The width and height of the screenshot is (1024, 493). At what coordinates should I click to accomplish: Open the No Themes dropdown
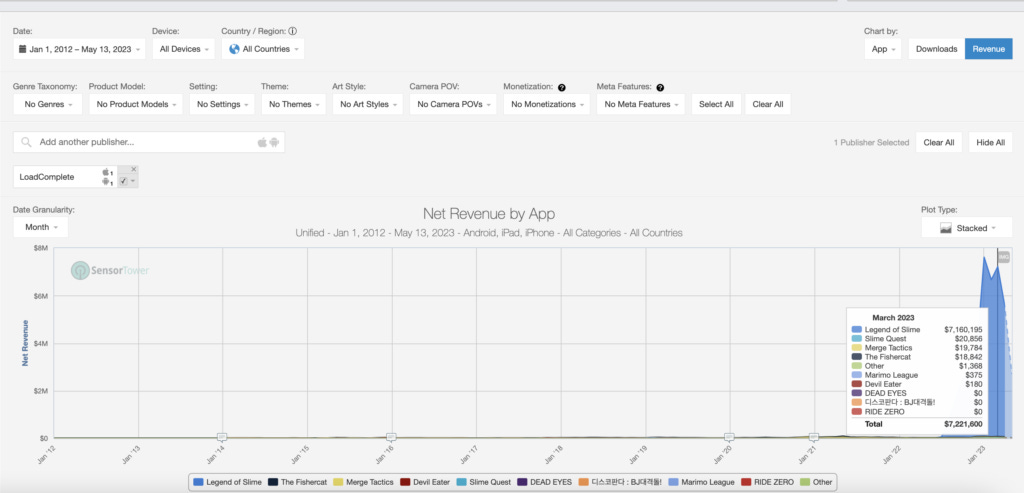(293, 104)
